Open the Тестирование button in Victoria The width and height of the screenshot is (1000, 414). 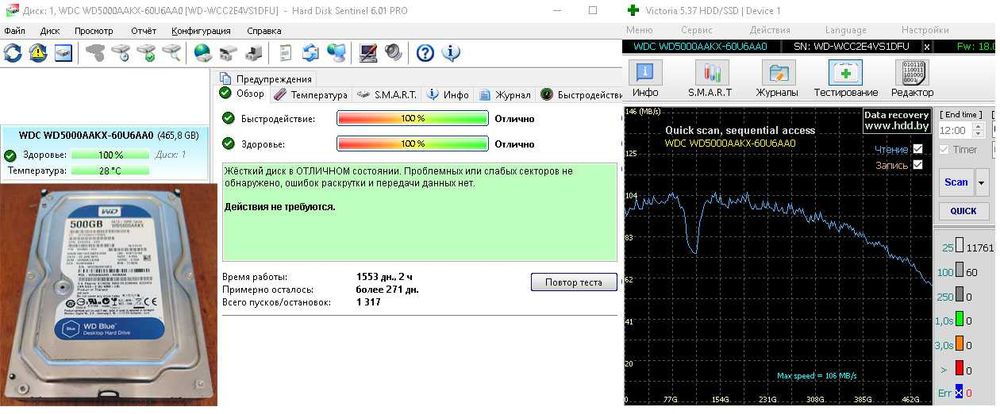846,78
